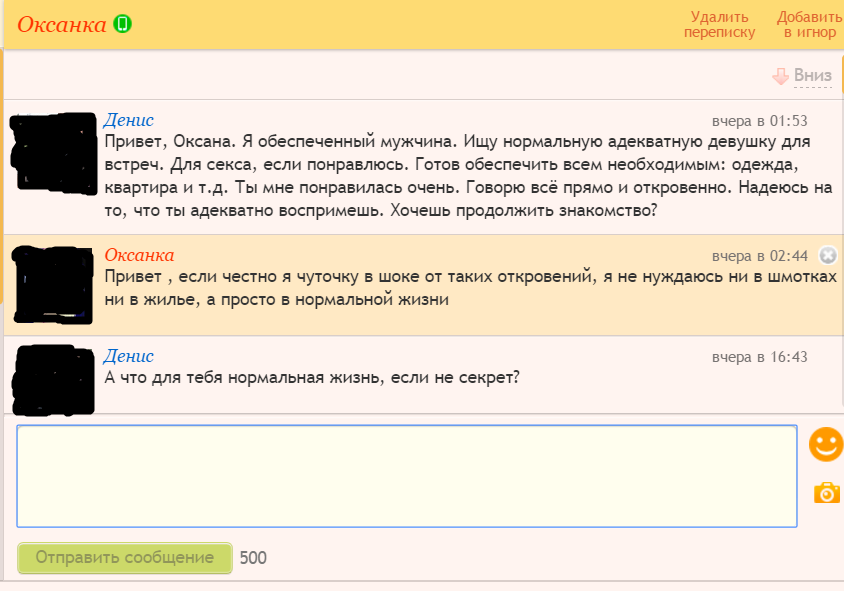Delete Оксанка's message with the round x icon

[828, 255]
